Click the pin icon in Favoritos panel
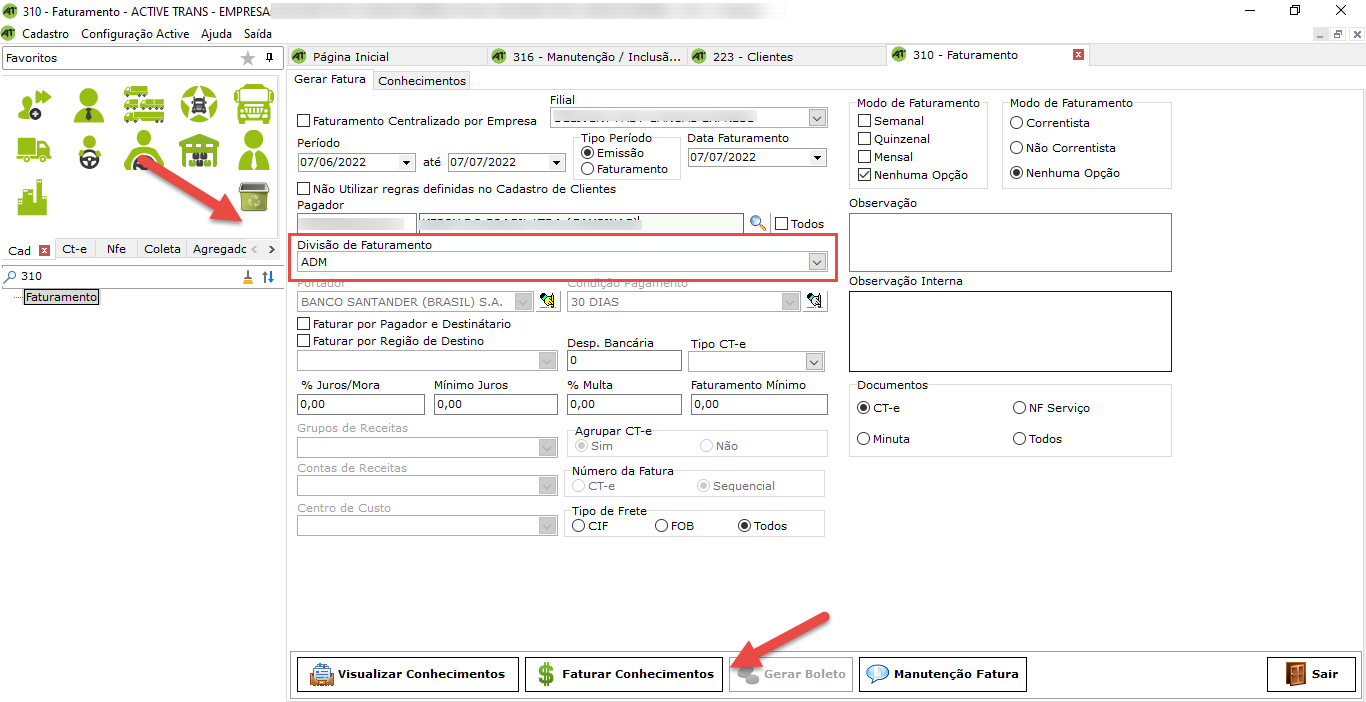 click(x=269, y=58)
